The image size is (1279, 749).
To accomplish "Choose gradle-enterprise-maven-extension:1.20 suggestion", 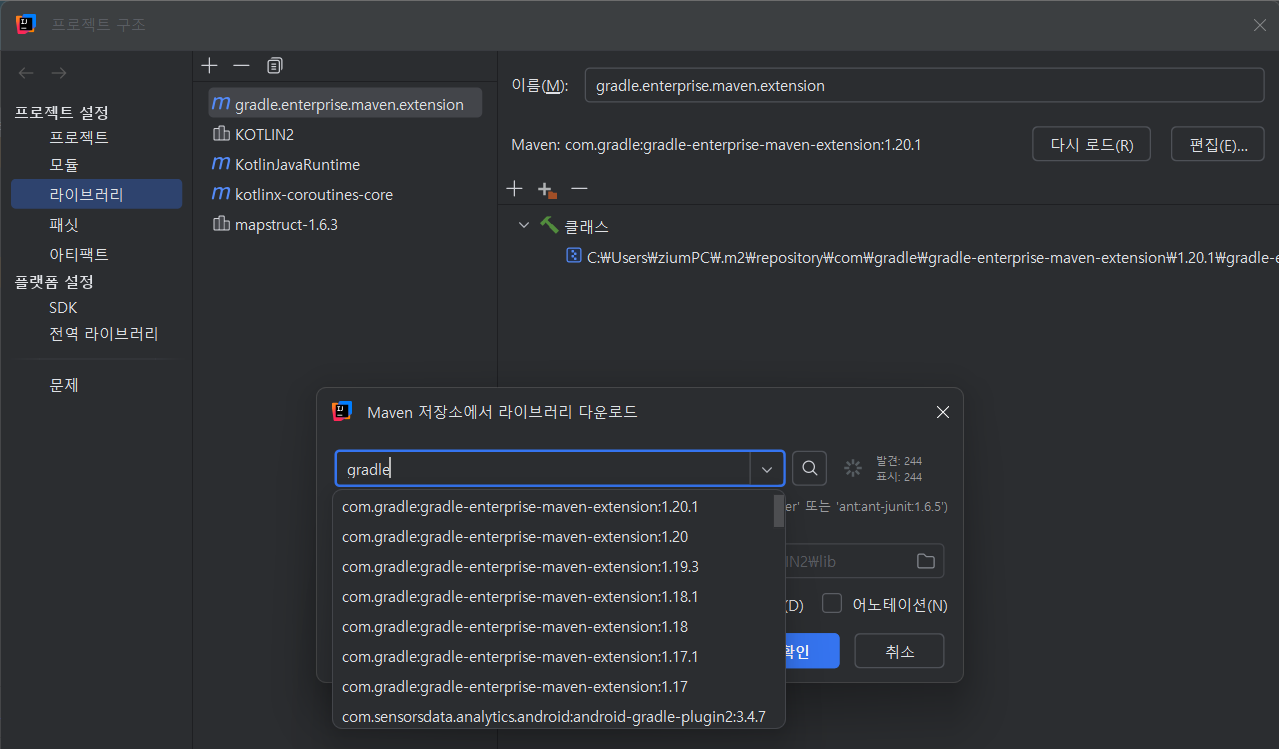I will point(553,536).
